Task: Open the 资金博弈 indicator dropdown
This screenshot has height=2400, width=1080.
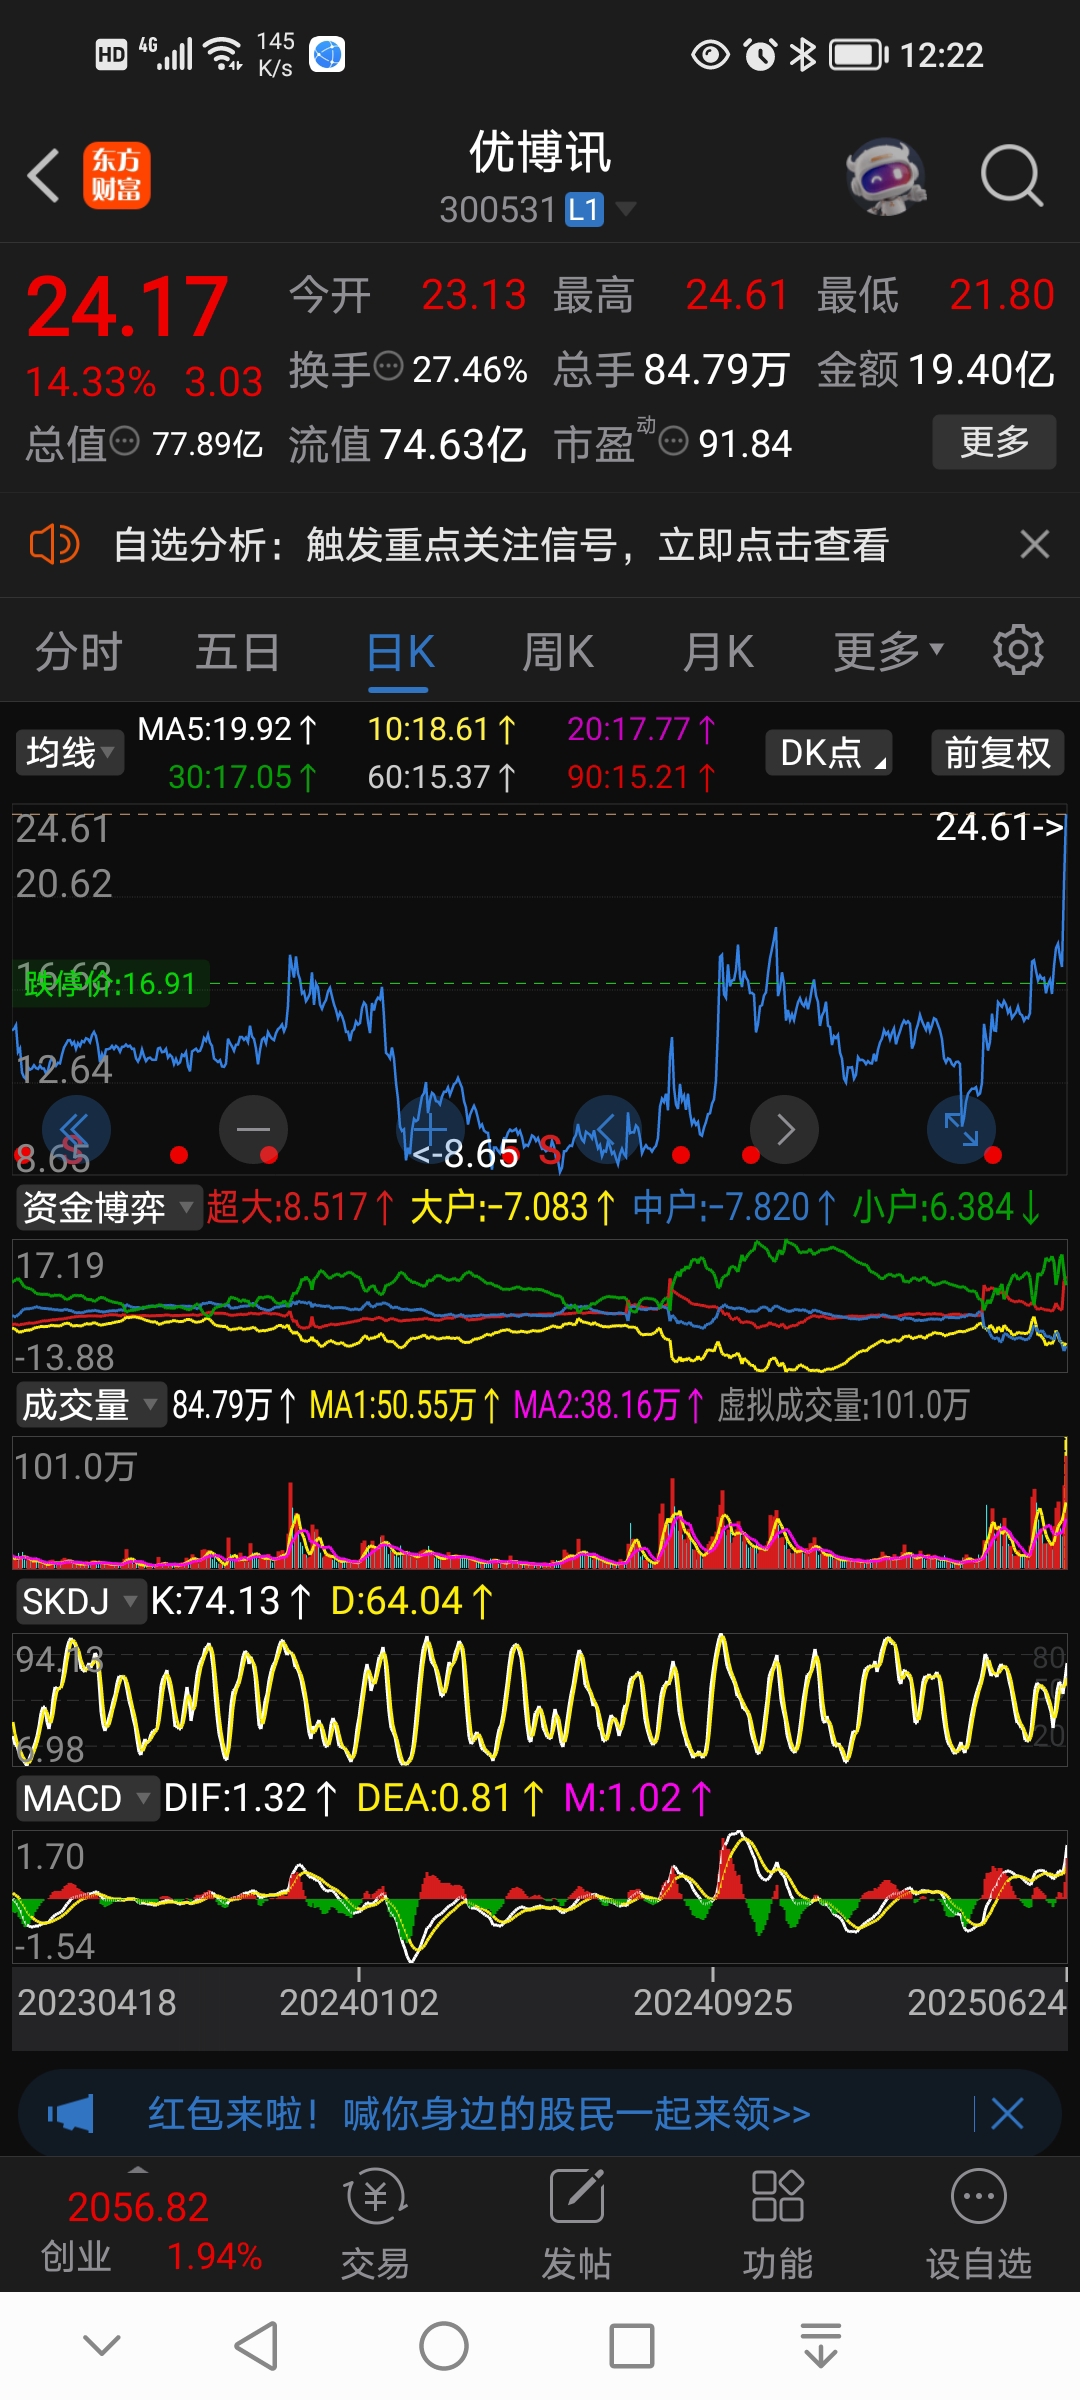Action: point(108,1207)
